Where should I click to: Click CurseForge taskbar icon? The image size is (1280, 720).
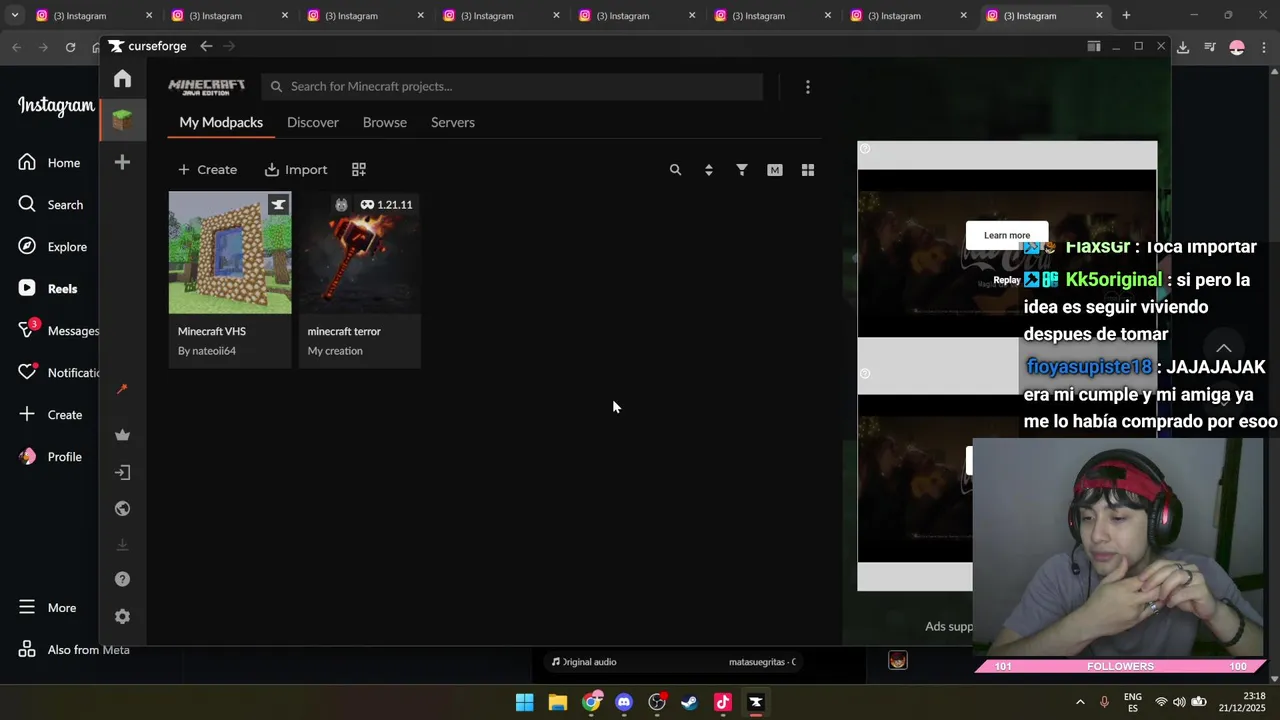point(756,702)
